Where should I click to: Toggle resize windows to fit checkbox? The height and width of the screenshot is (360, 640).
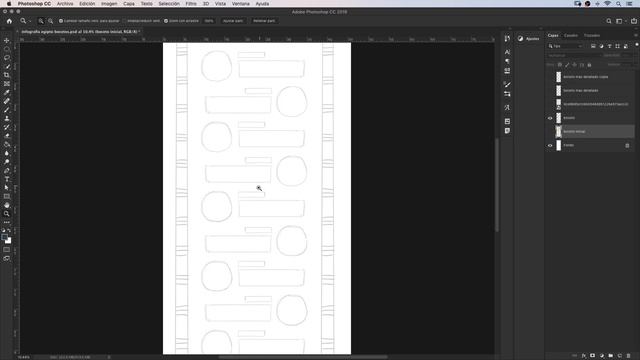(61, 21)
